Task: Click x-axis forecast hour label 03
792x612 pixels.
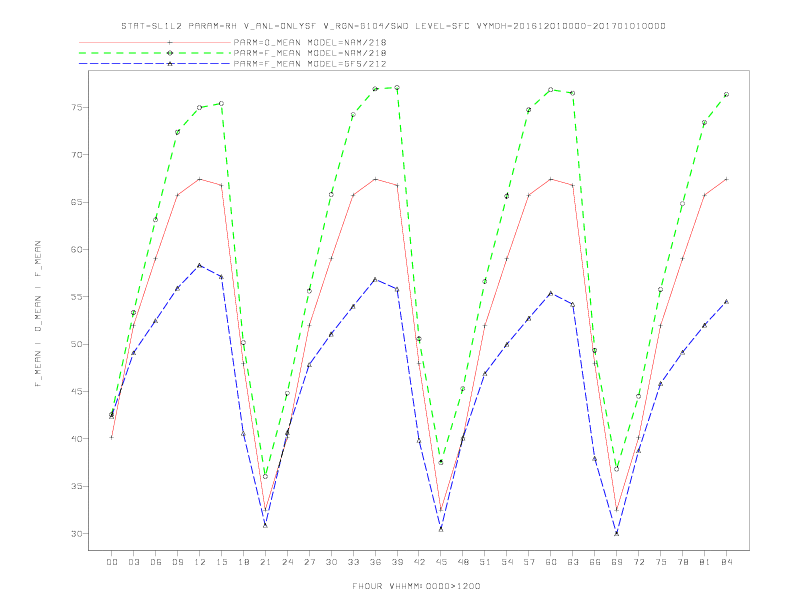Action: click(x=133, y=562)
